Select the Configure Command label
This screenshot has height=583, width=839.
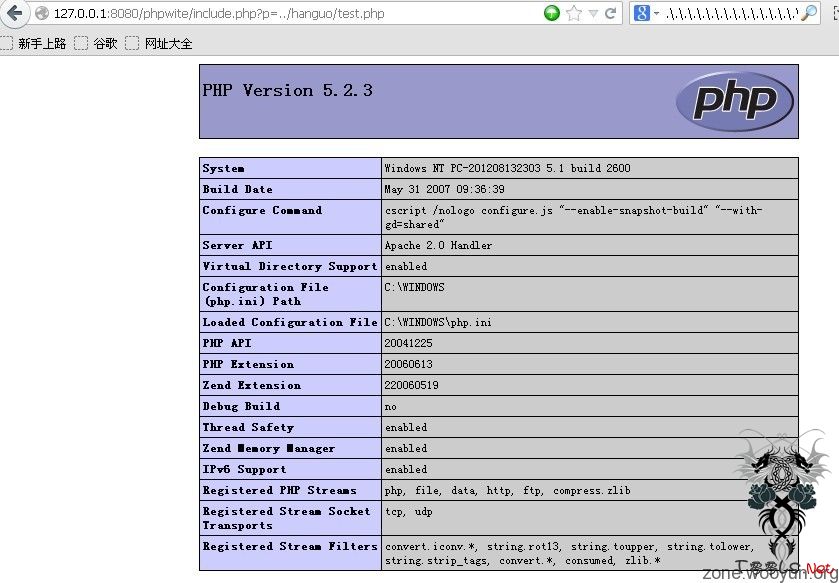click(262, 210)
